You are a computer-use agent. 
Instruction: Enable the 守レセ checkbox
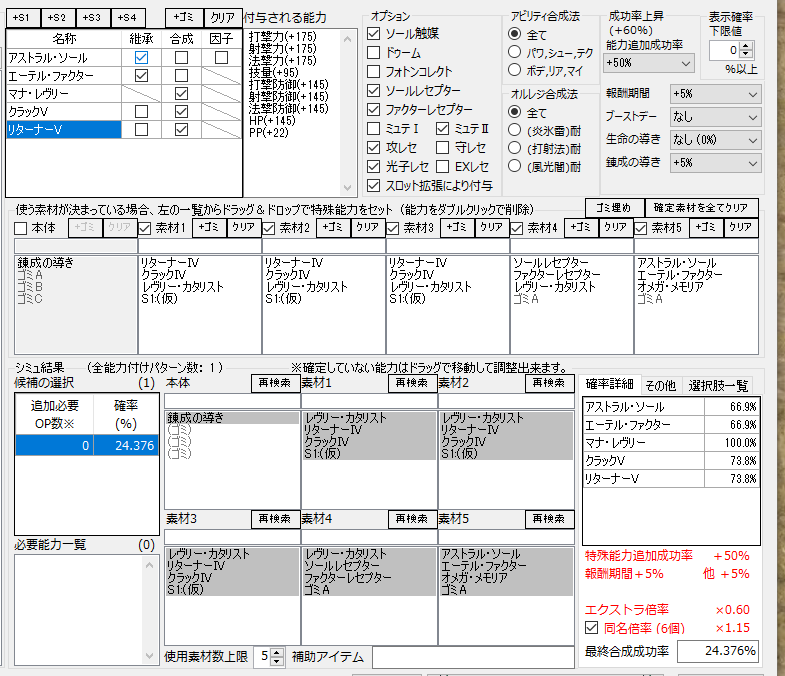pyautogui.click(x=442, y=148)
